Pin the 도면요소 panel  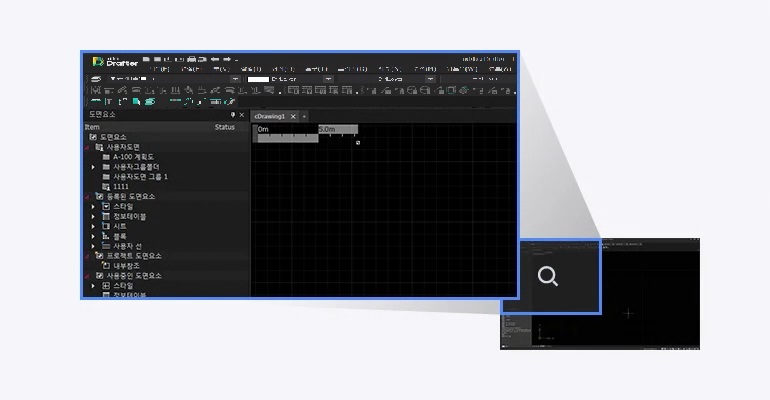pos(232,115)
